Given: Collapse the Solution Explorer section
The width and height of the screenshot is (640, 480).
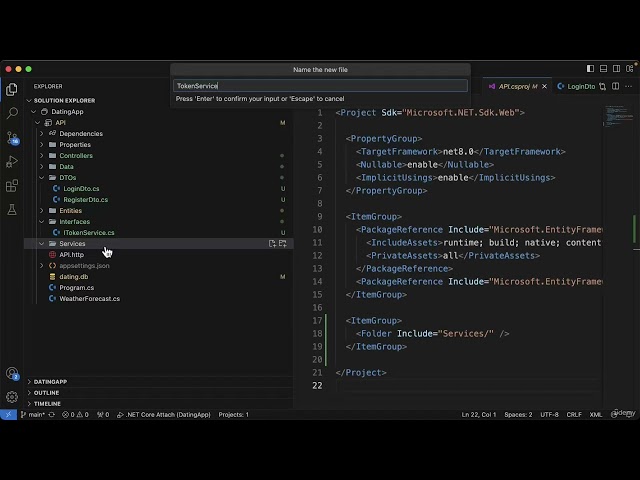Looking at the screenshot, I should point(29,100).
